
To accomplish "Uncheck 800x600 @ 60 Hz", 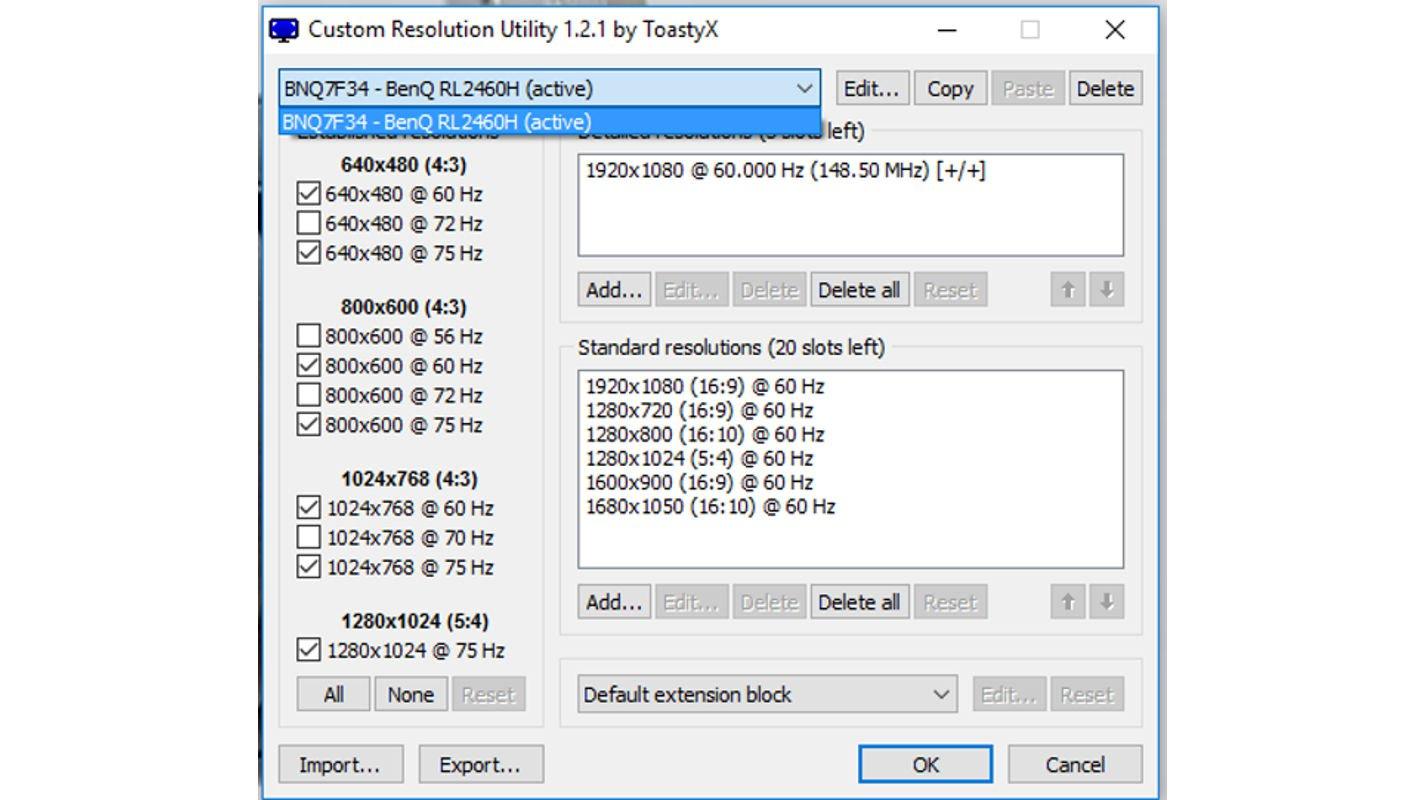I will (x=309, y=366).
